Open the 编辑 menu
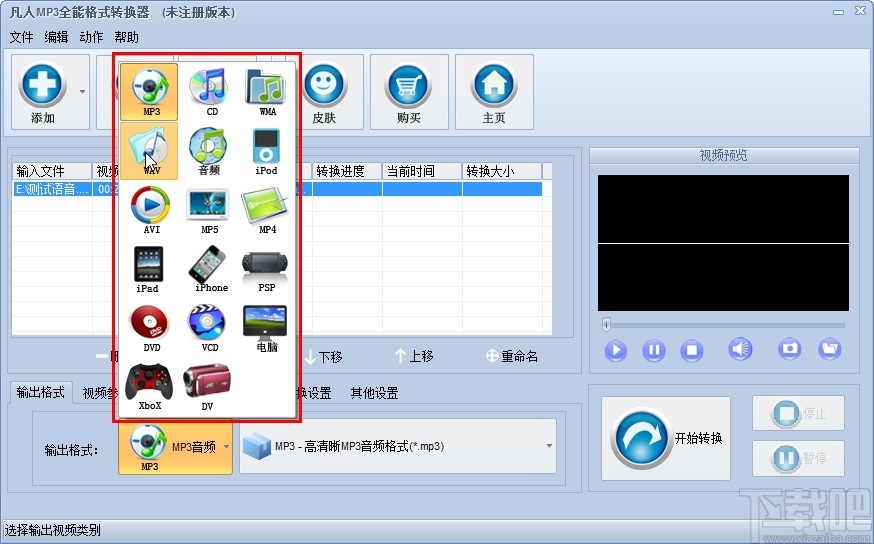Screen dimensions: 874x544 (x=56, y=37)
